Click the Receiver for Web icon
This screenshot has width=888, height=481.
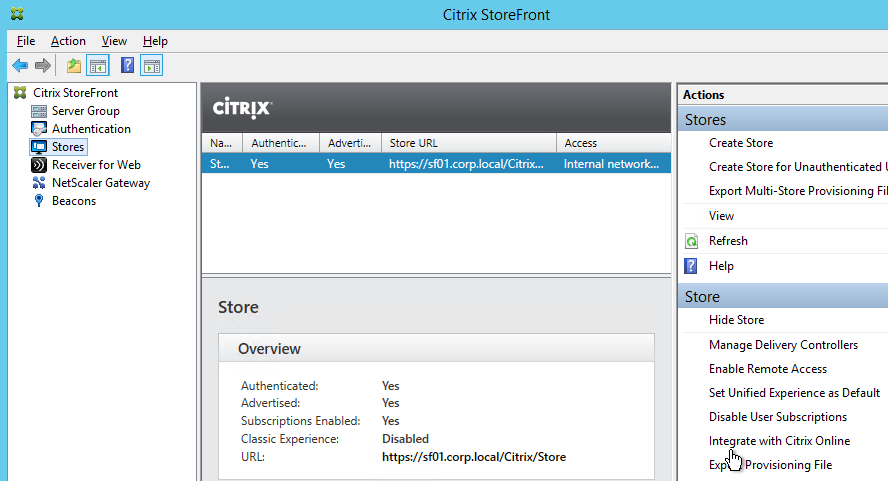click(x=39, y=165)
